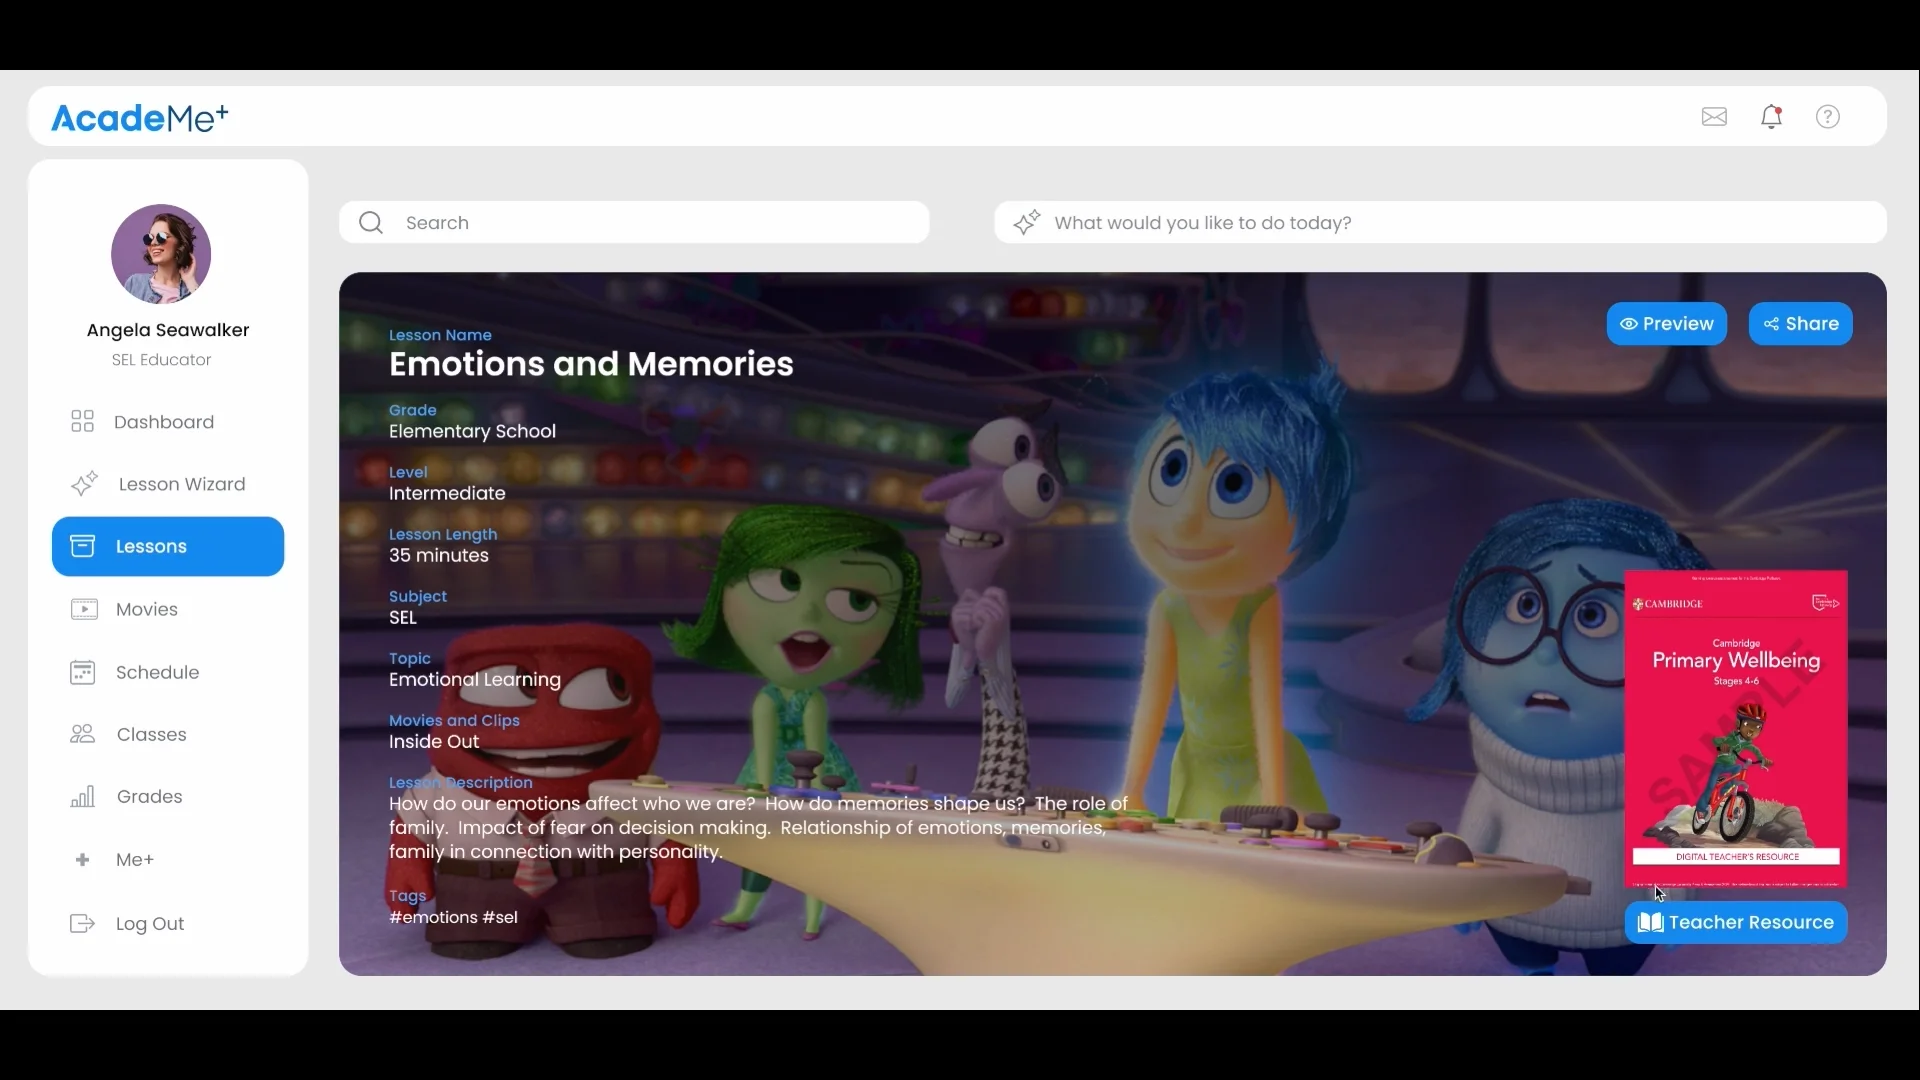
Task: Select the Lessons notebook icon
Action: 84,546
